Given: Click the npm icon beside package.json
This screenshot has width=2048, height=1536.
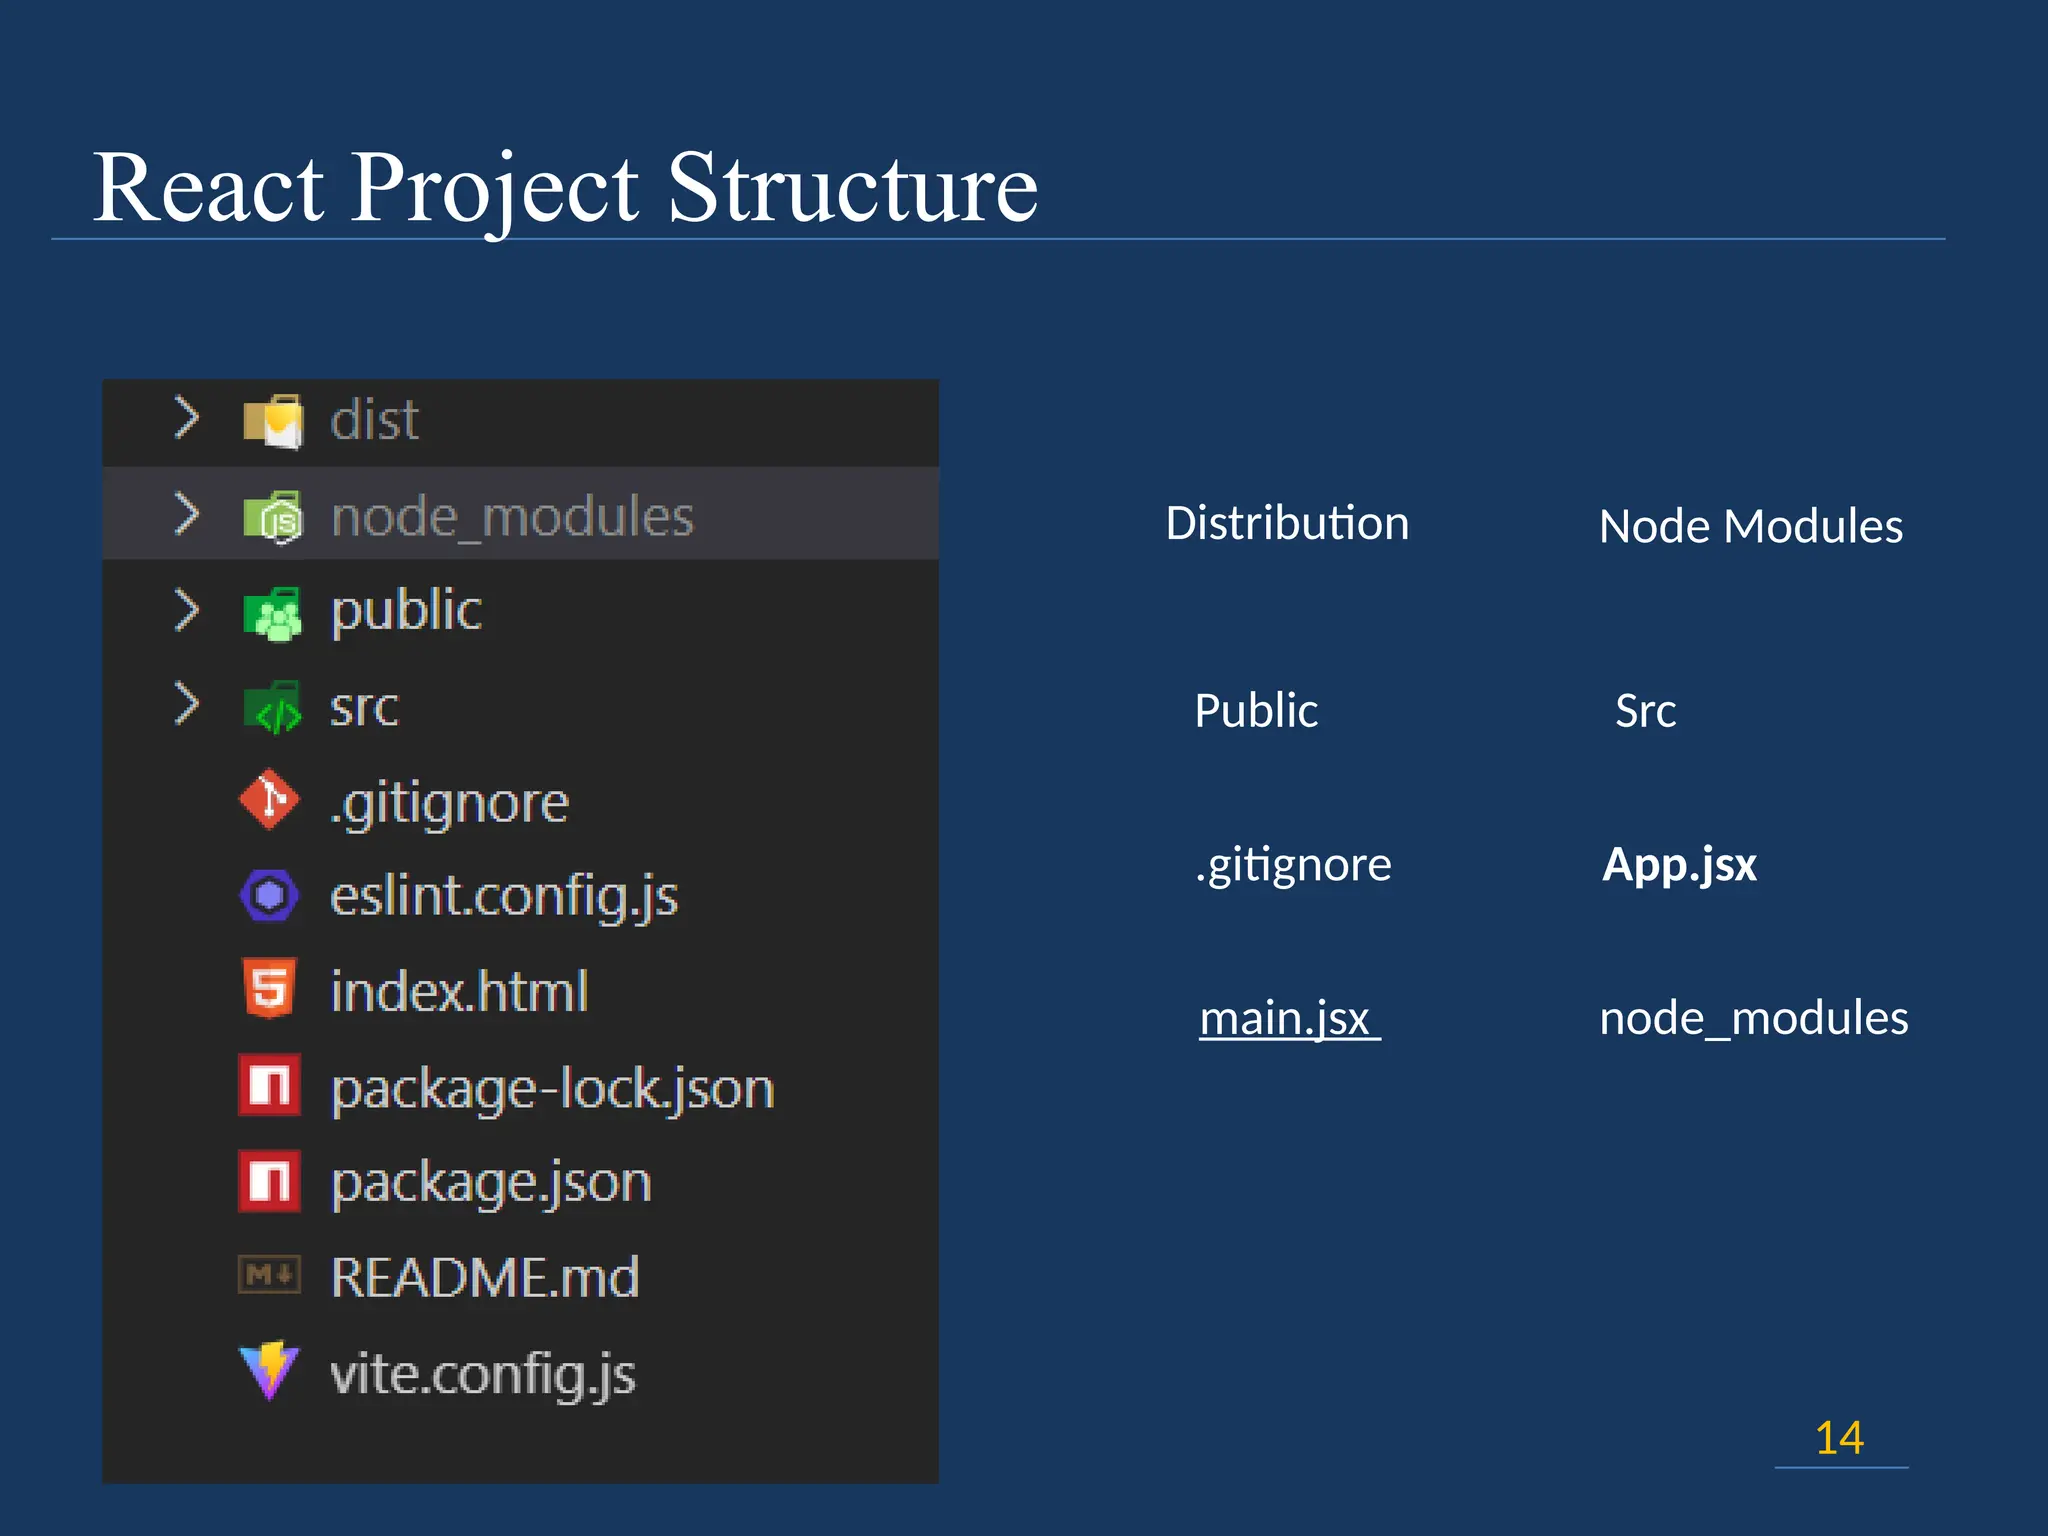Looking at the screenshot, I should point(269,1181).
